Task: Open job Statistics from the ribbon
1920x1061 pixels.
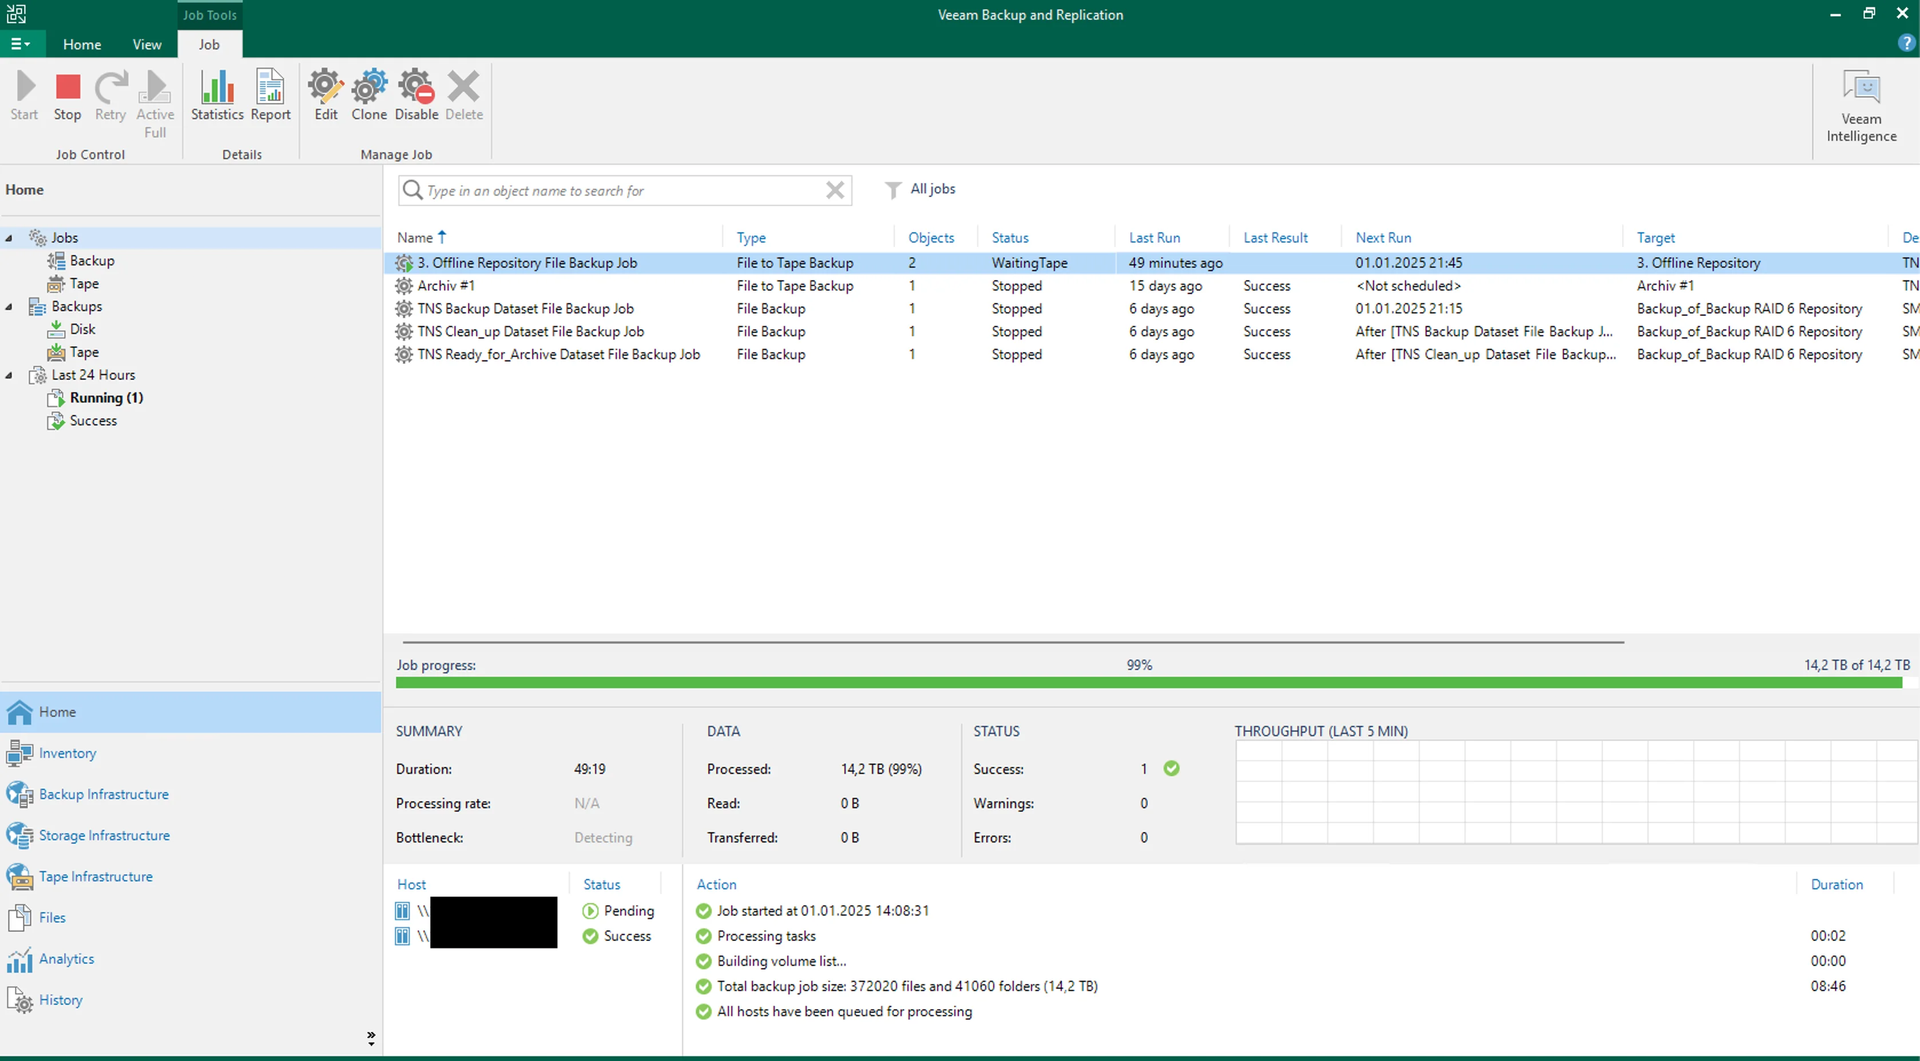Action: (x=217, y=96)
